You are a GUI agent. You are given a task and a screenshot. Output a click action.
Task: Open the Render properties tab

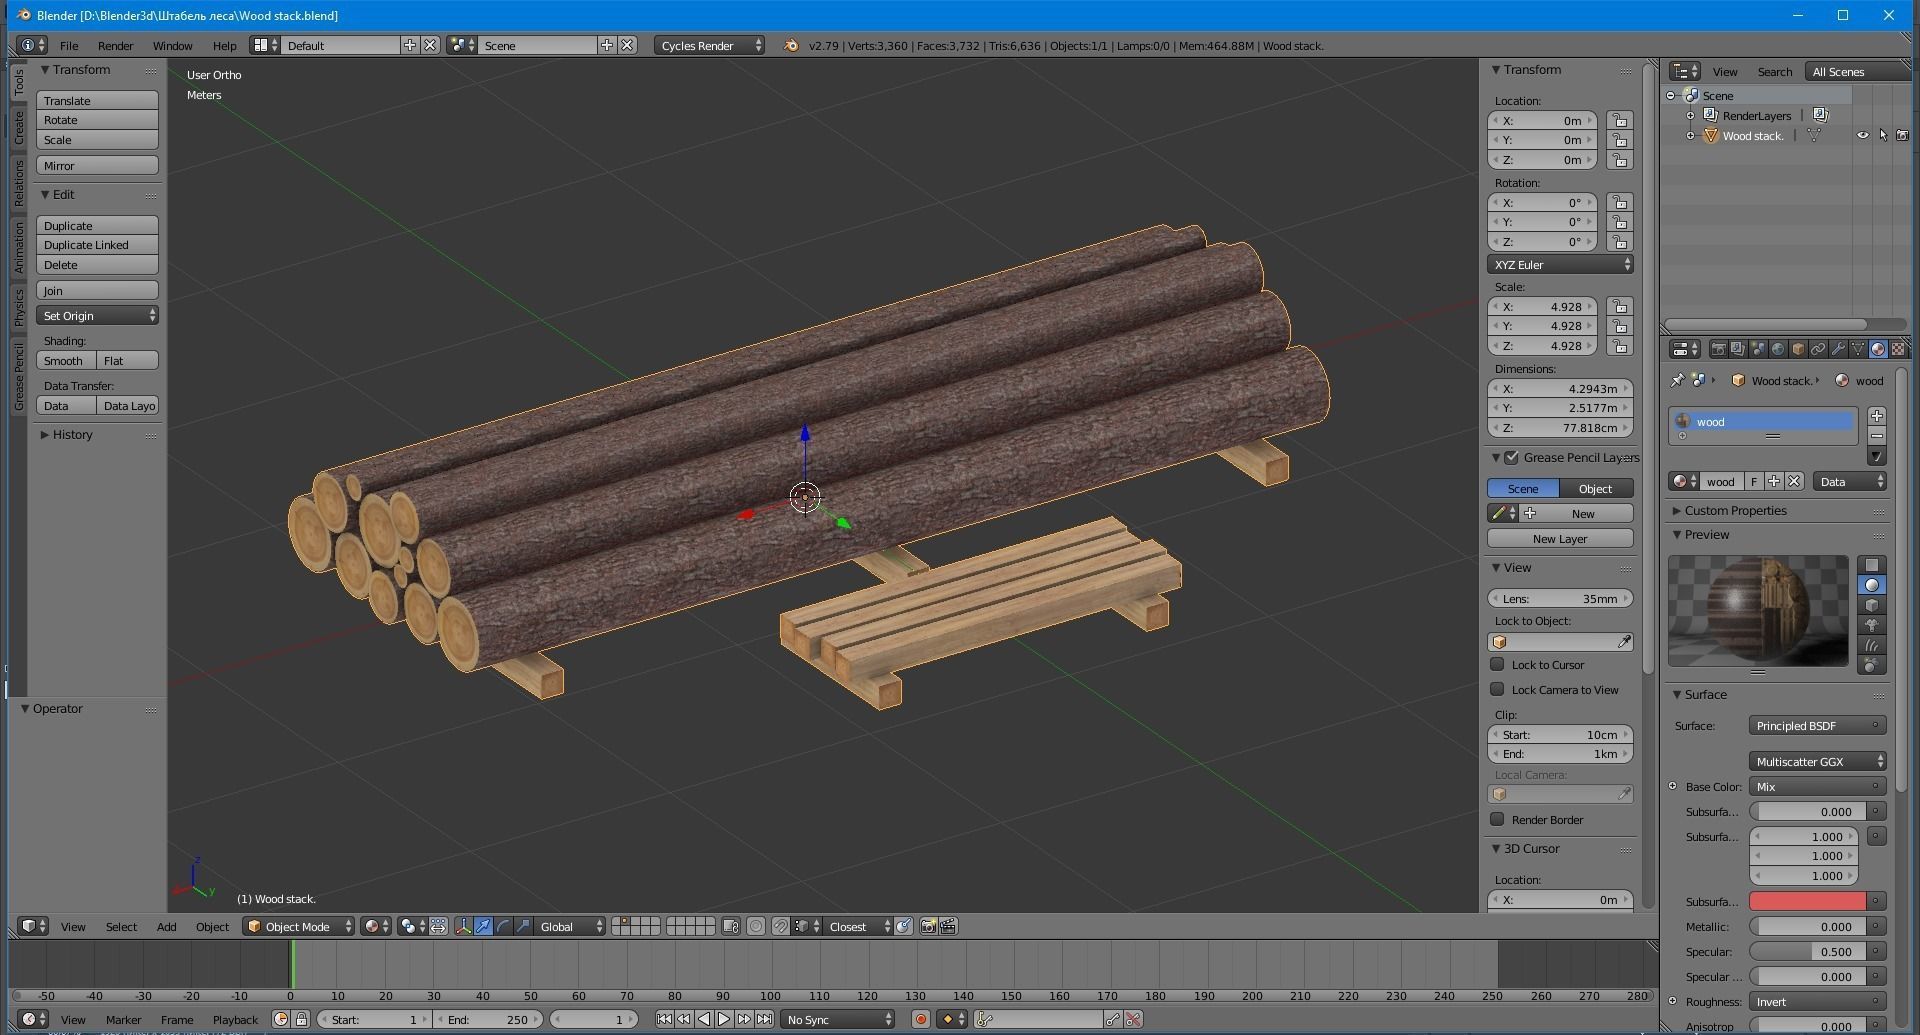coord(1719,348)
